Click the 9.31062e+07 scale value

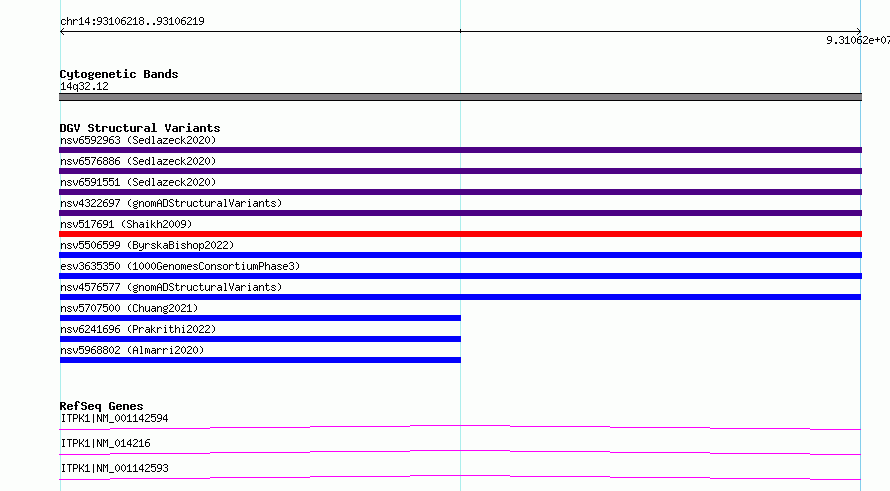[858, 40]
